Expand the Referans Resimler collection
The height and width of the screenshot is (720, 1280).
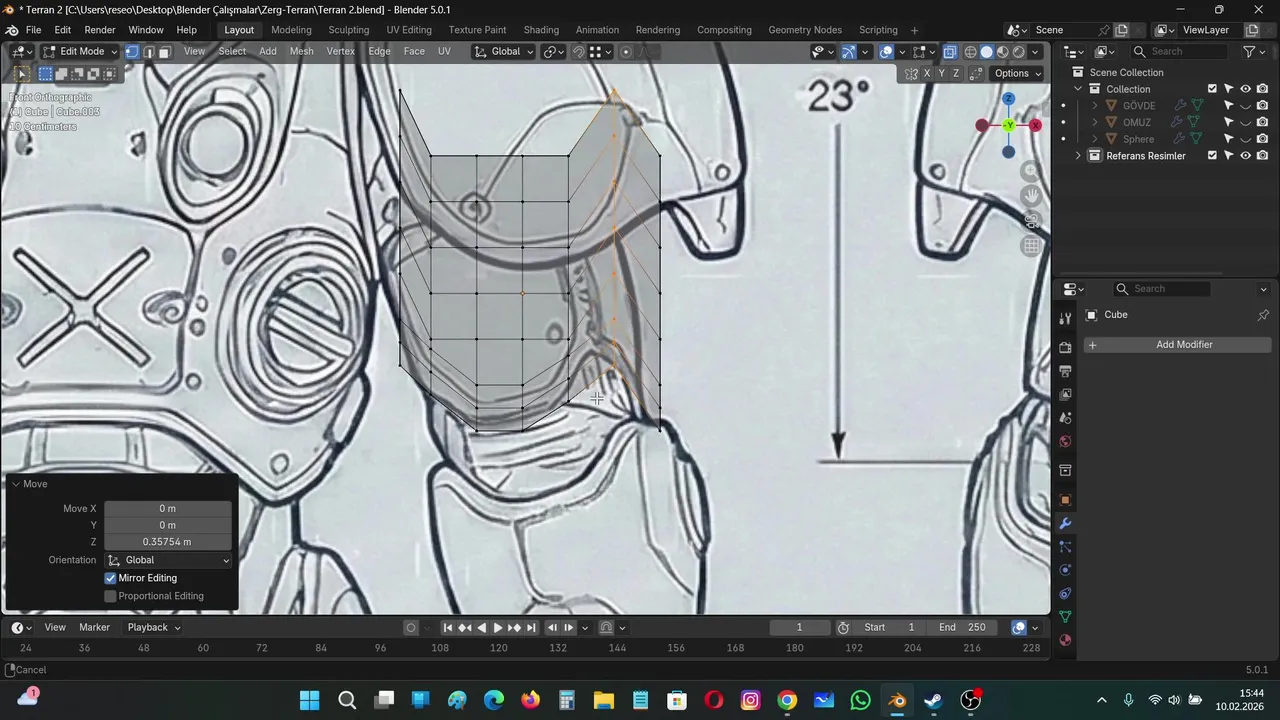1078,156
